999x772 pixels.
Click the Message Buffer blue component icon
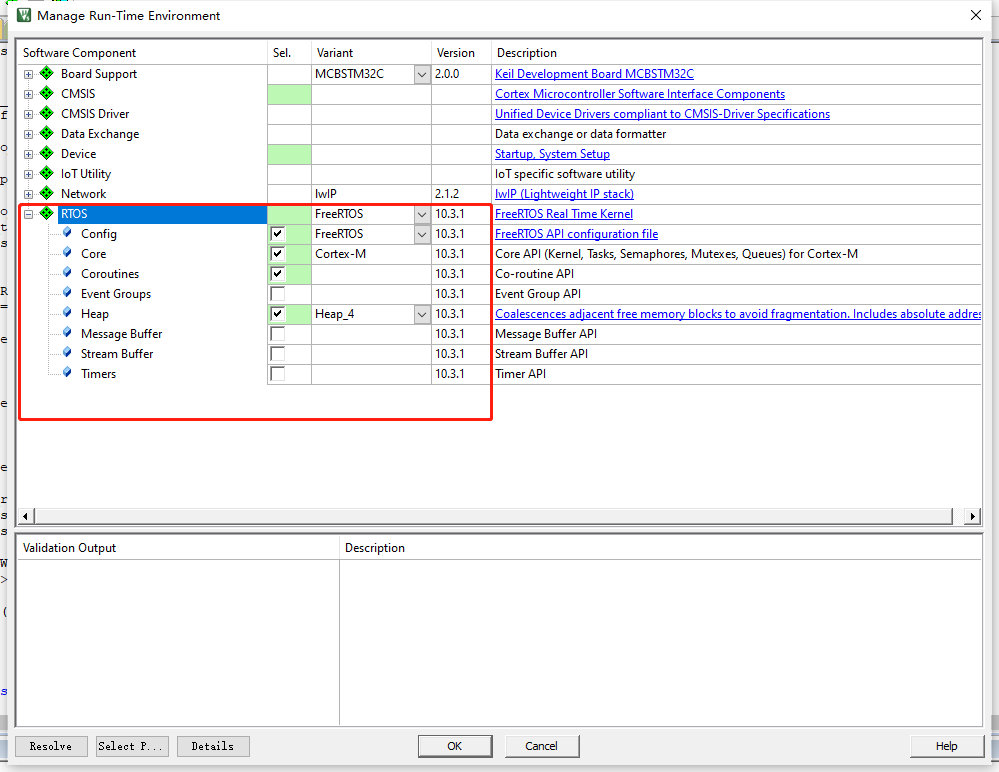point(68,332)
